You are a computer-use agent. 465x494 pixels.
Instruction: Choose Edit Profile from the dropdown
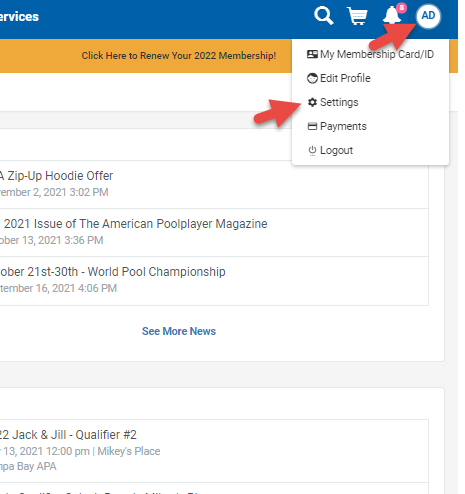370,78
